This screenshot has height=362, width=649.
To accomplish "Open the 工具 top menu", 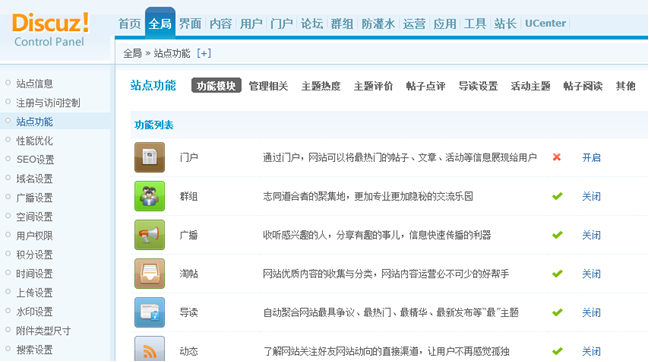I will tap(475, 24).
